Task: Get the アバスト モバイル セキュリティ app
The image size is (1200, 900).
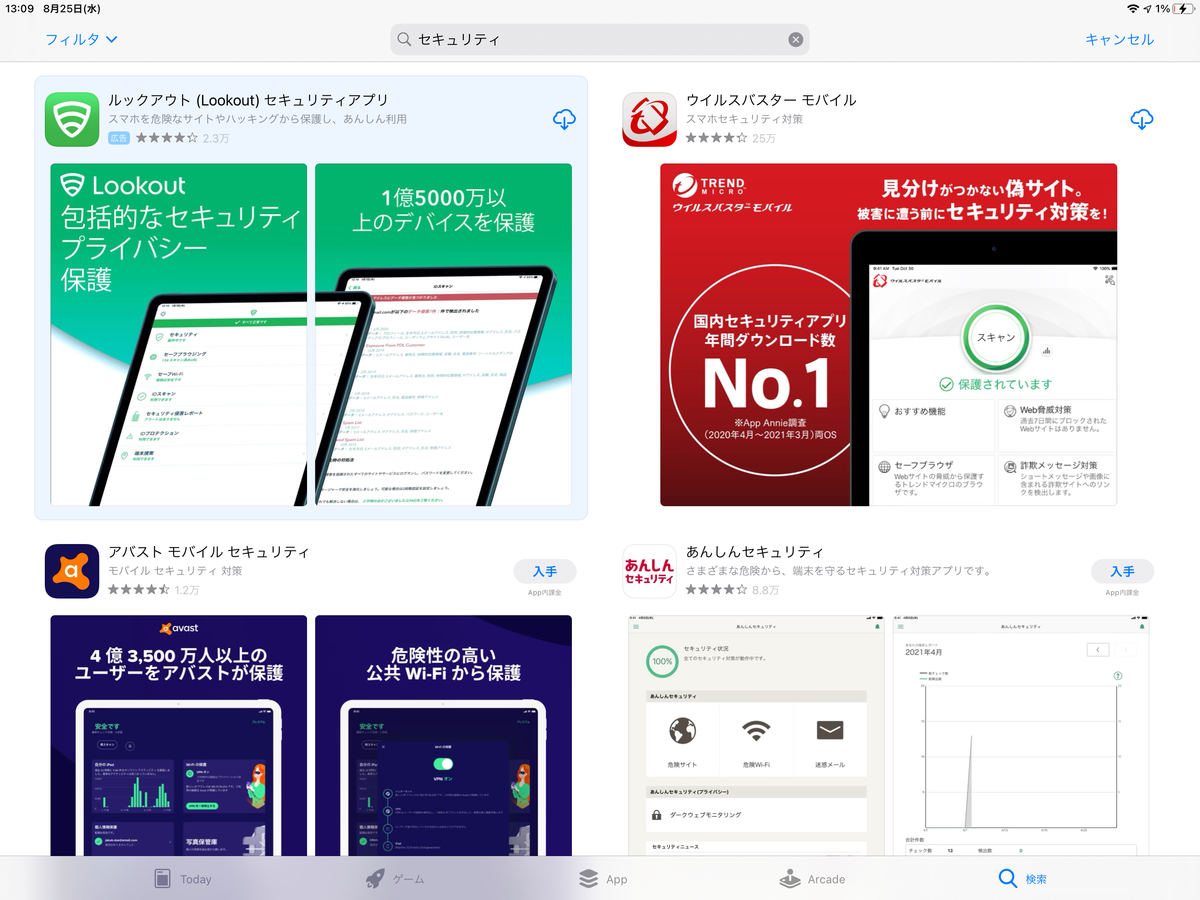Action: pos(544,571)
